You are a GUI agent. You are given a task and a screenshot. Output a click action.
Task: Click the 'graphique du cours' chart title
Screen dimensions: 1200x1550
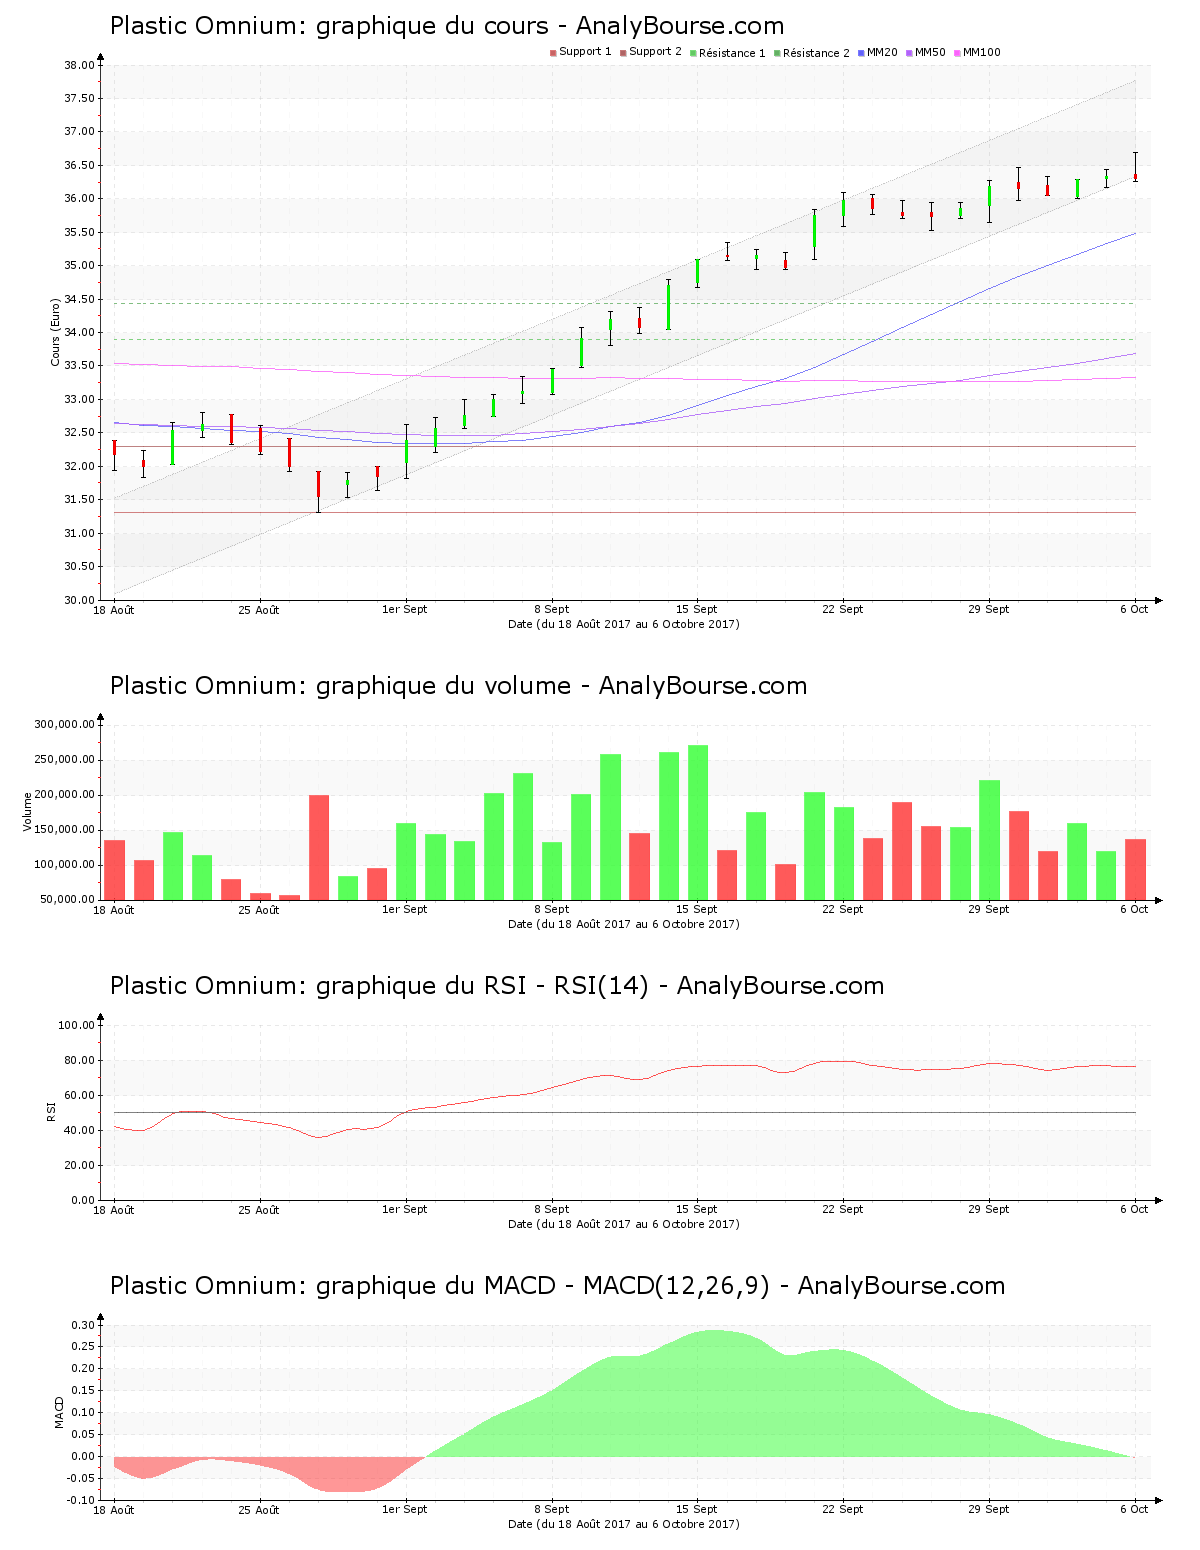[447, 26]
